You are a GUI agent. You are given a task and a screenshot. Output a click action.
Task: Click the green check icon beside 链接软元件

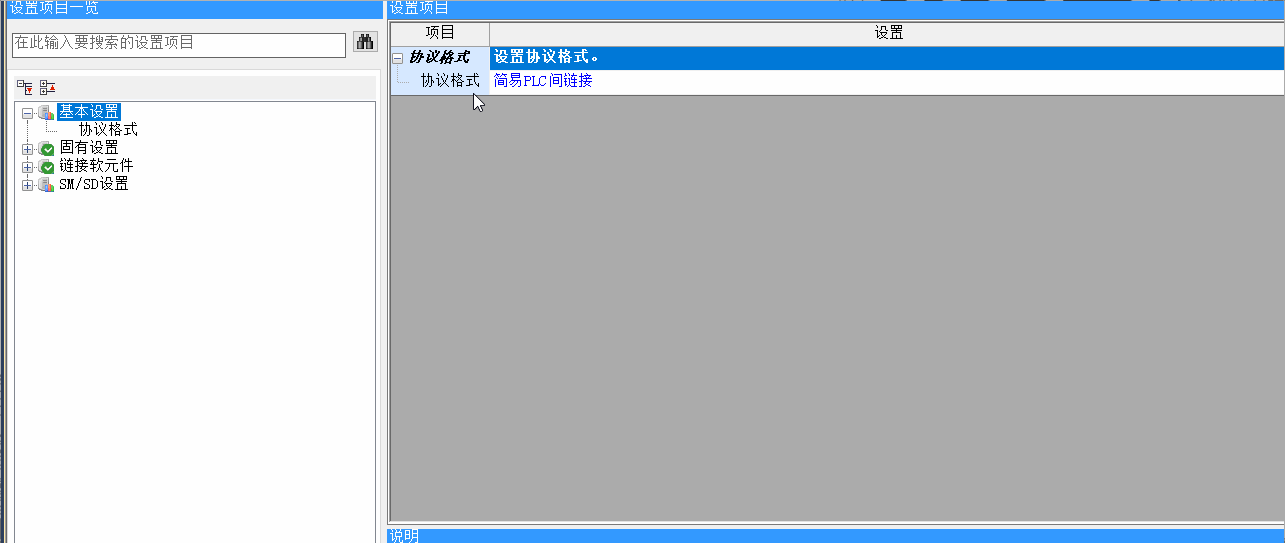point(46,166)
